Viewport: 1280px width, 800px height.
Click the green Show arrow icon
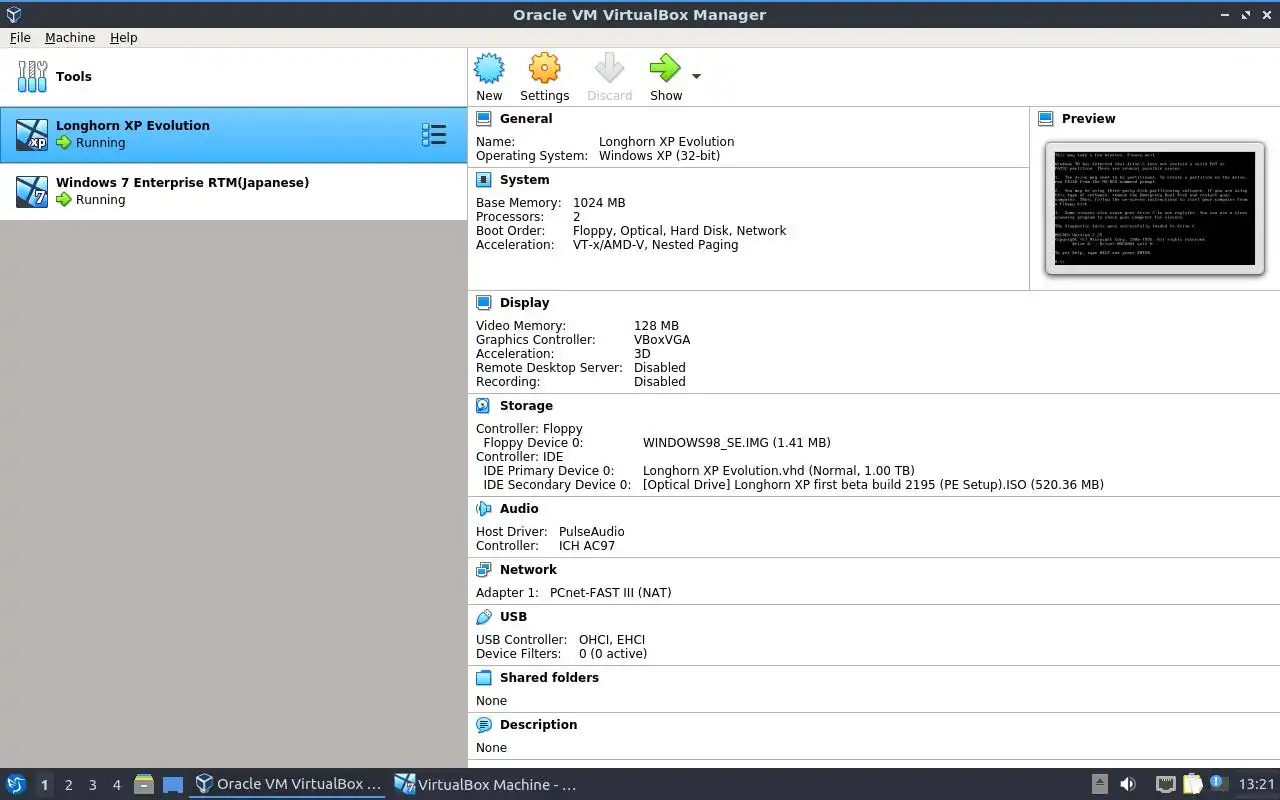click(x=665, y=69)
